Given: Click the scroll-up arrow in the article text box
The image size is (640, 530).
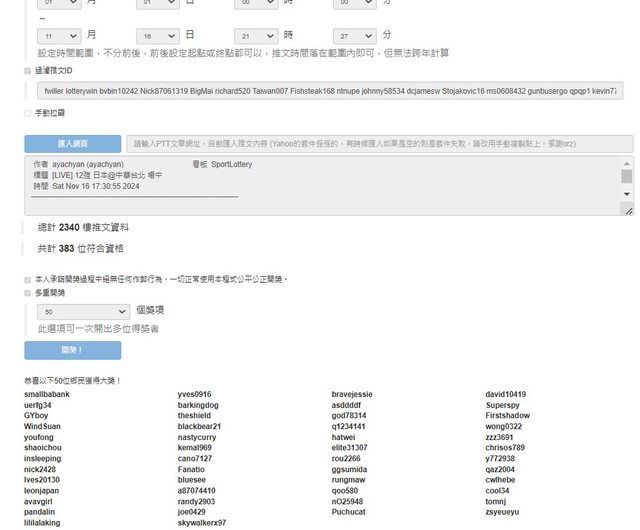Looking at the screenshot, I should pyautogui.click(x=627, y=162).
